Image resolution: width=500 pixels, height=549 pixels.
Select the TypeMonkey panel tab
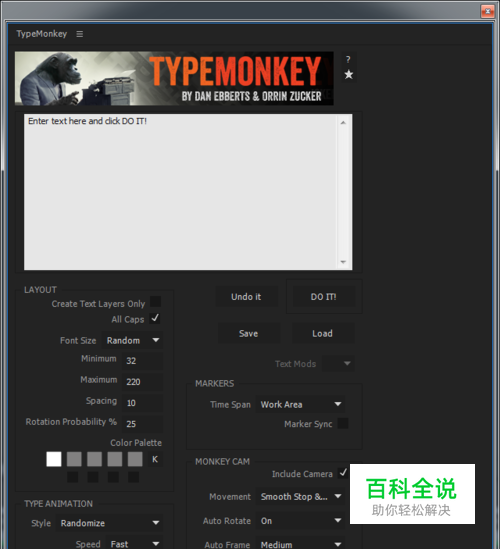click(42, 34)
